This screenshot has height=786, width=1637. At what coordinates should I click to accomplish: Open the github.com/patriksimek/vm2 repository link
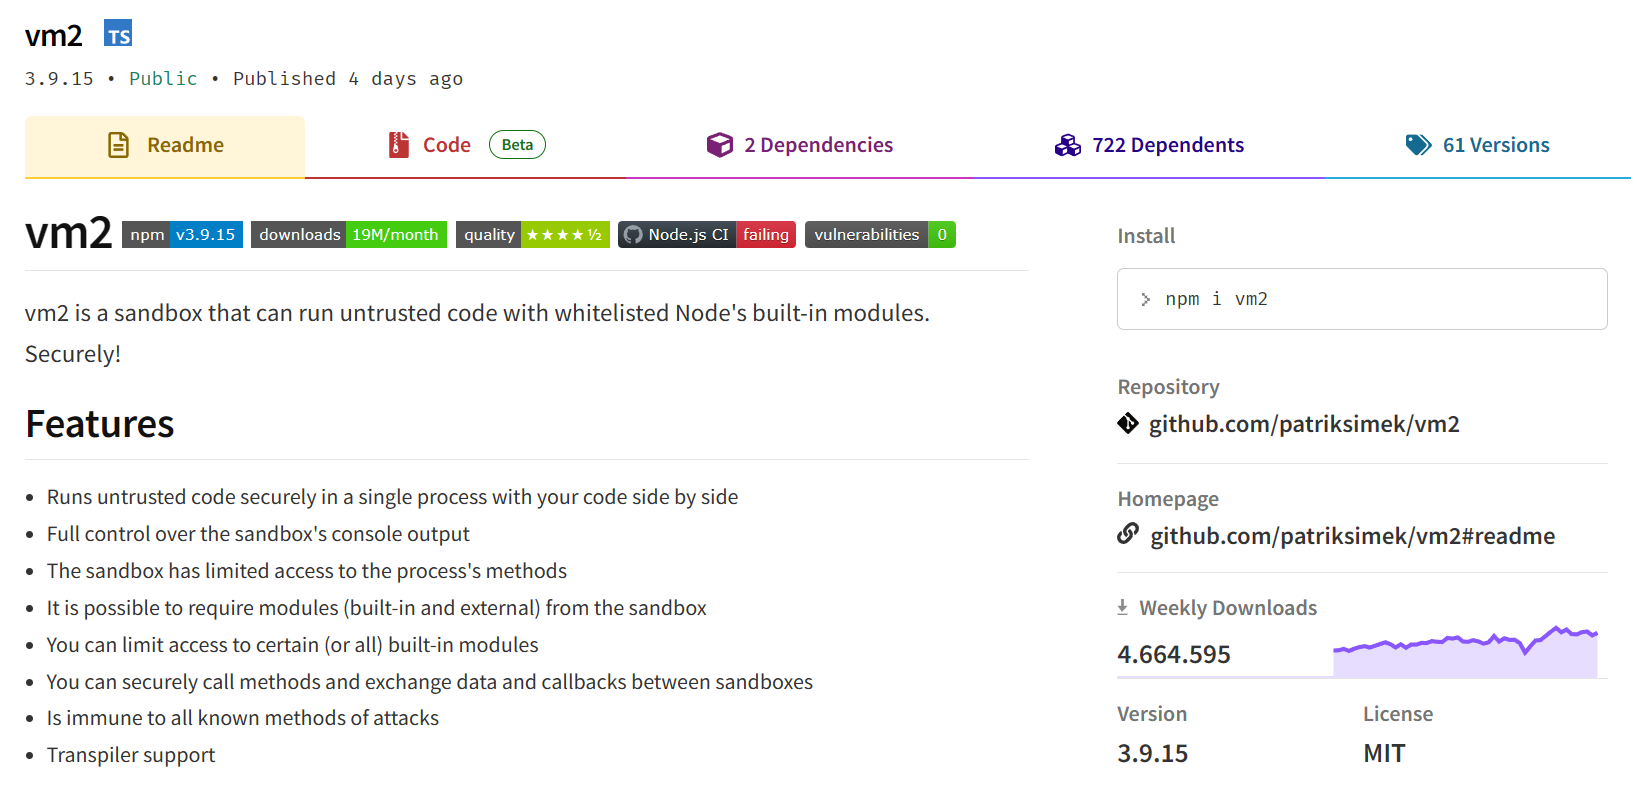pos(1303,425)
